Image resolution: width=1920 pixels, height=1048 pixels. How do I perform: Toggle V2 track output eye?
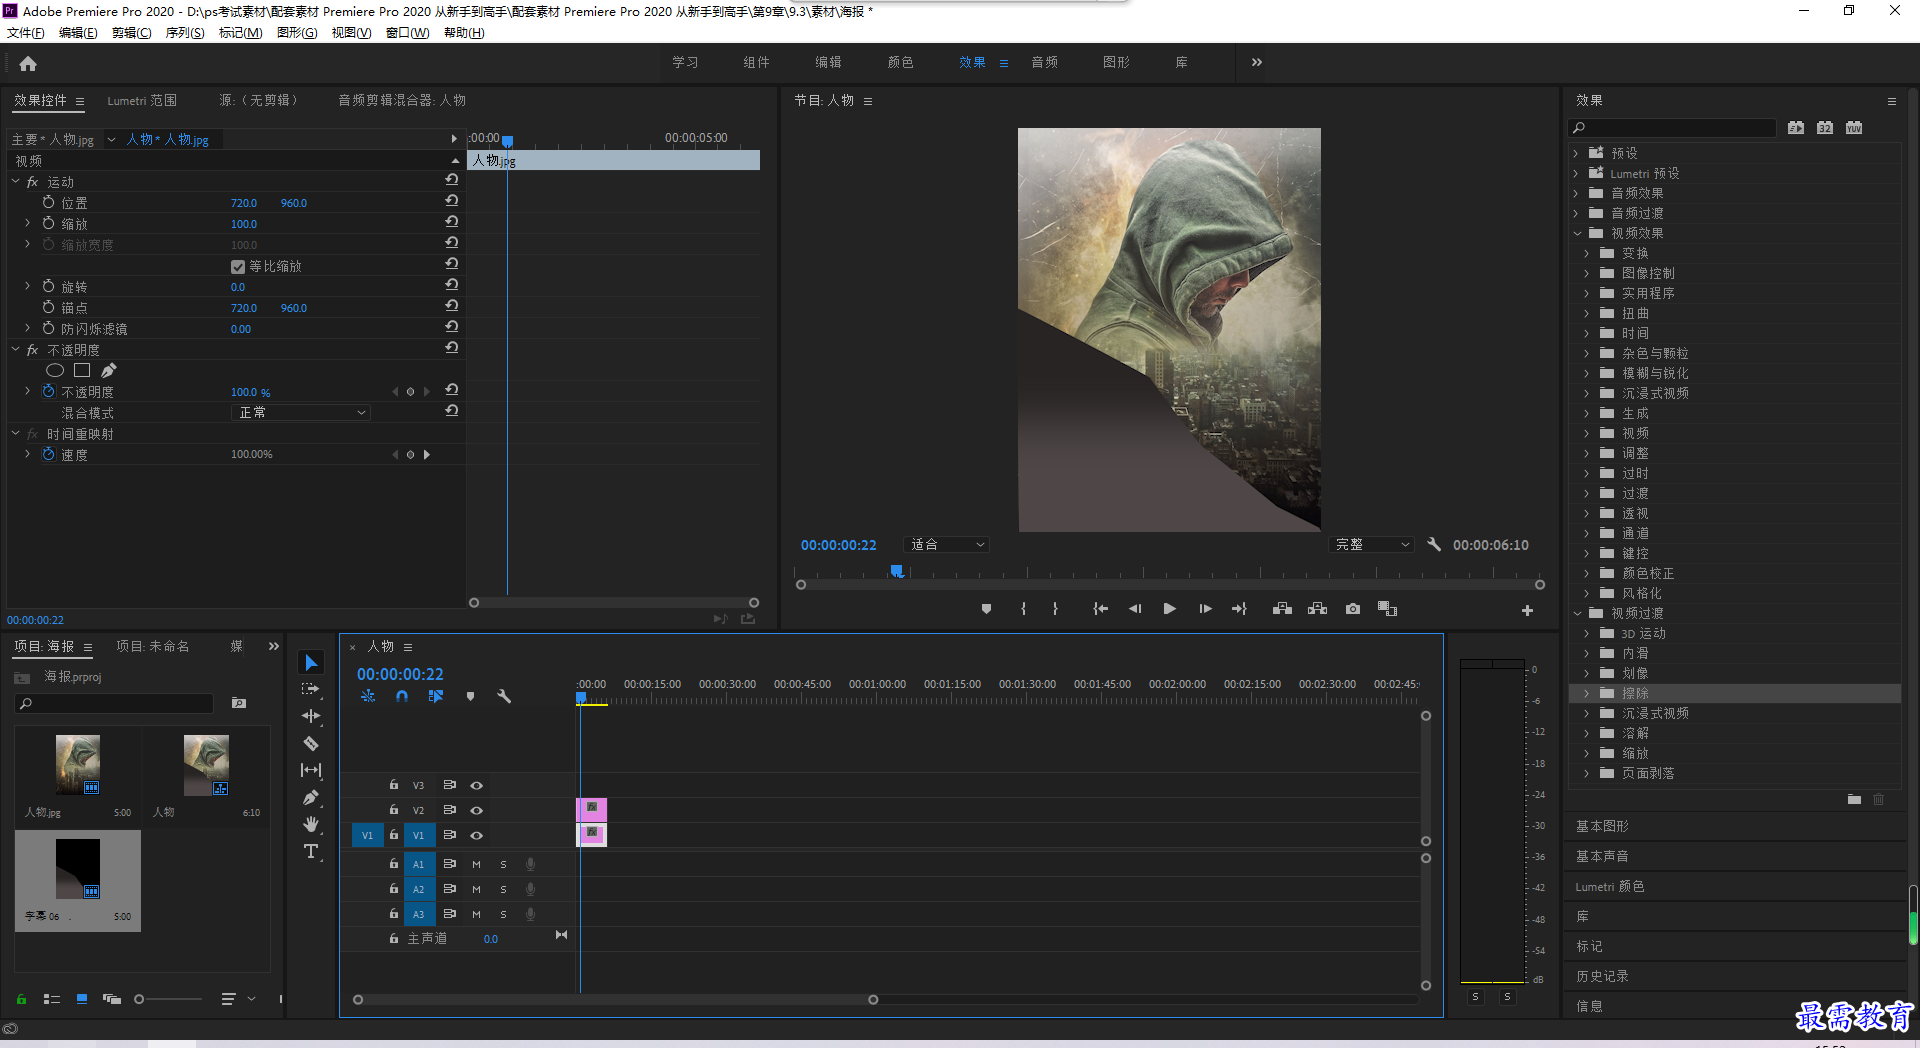tap(477, 811)
